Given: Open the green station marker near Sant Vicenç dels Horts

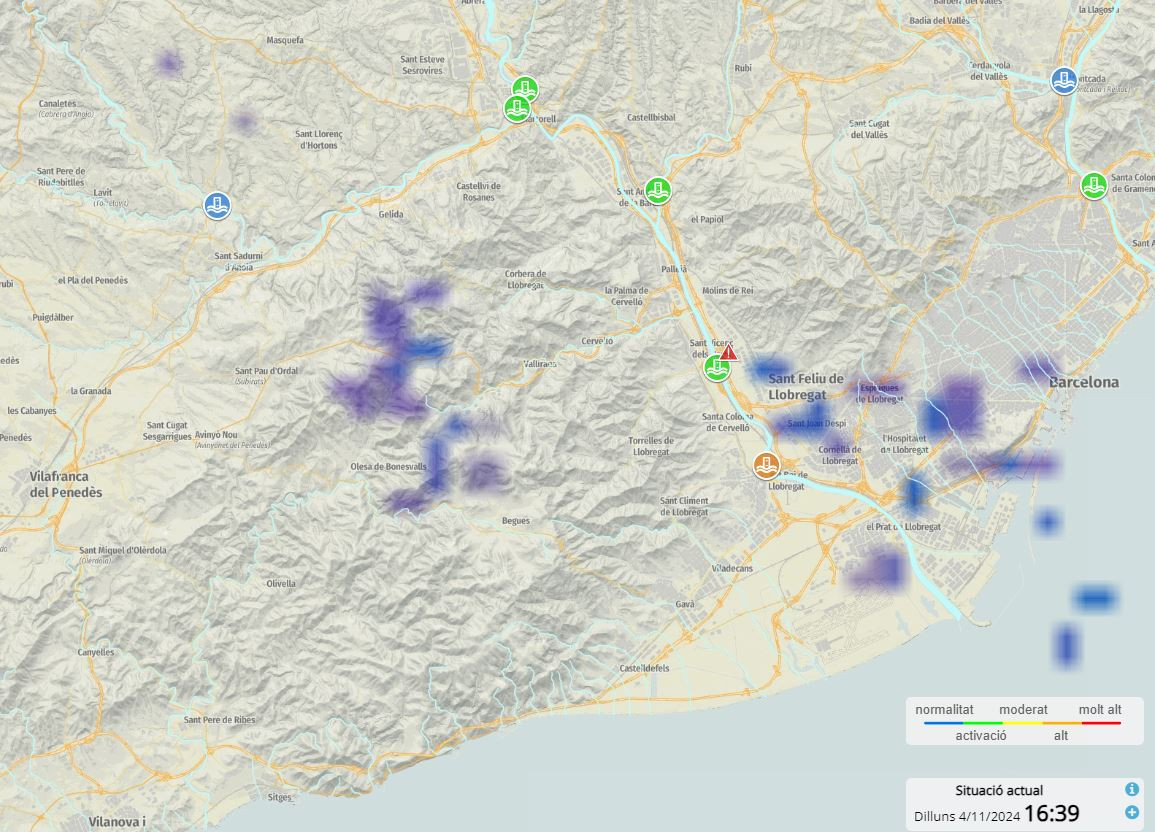Looking at the screenshot, I should 717,367.
